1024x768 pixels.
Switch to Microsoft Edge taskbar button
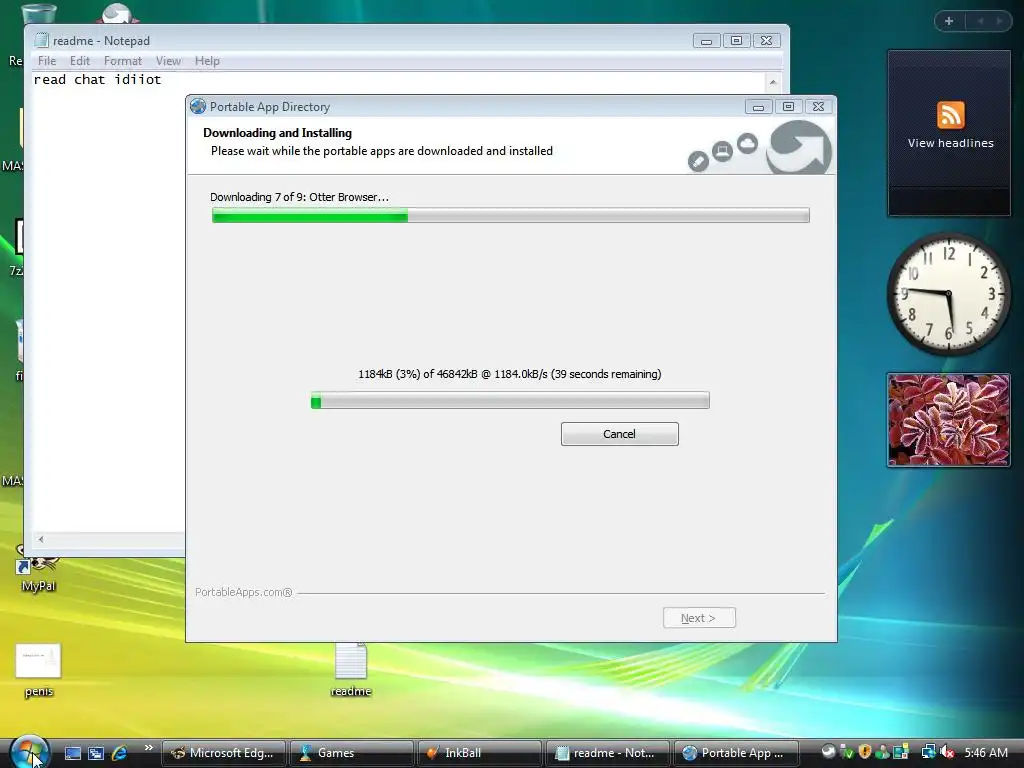(223, 753)
